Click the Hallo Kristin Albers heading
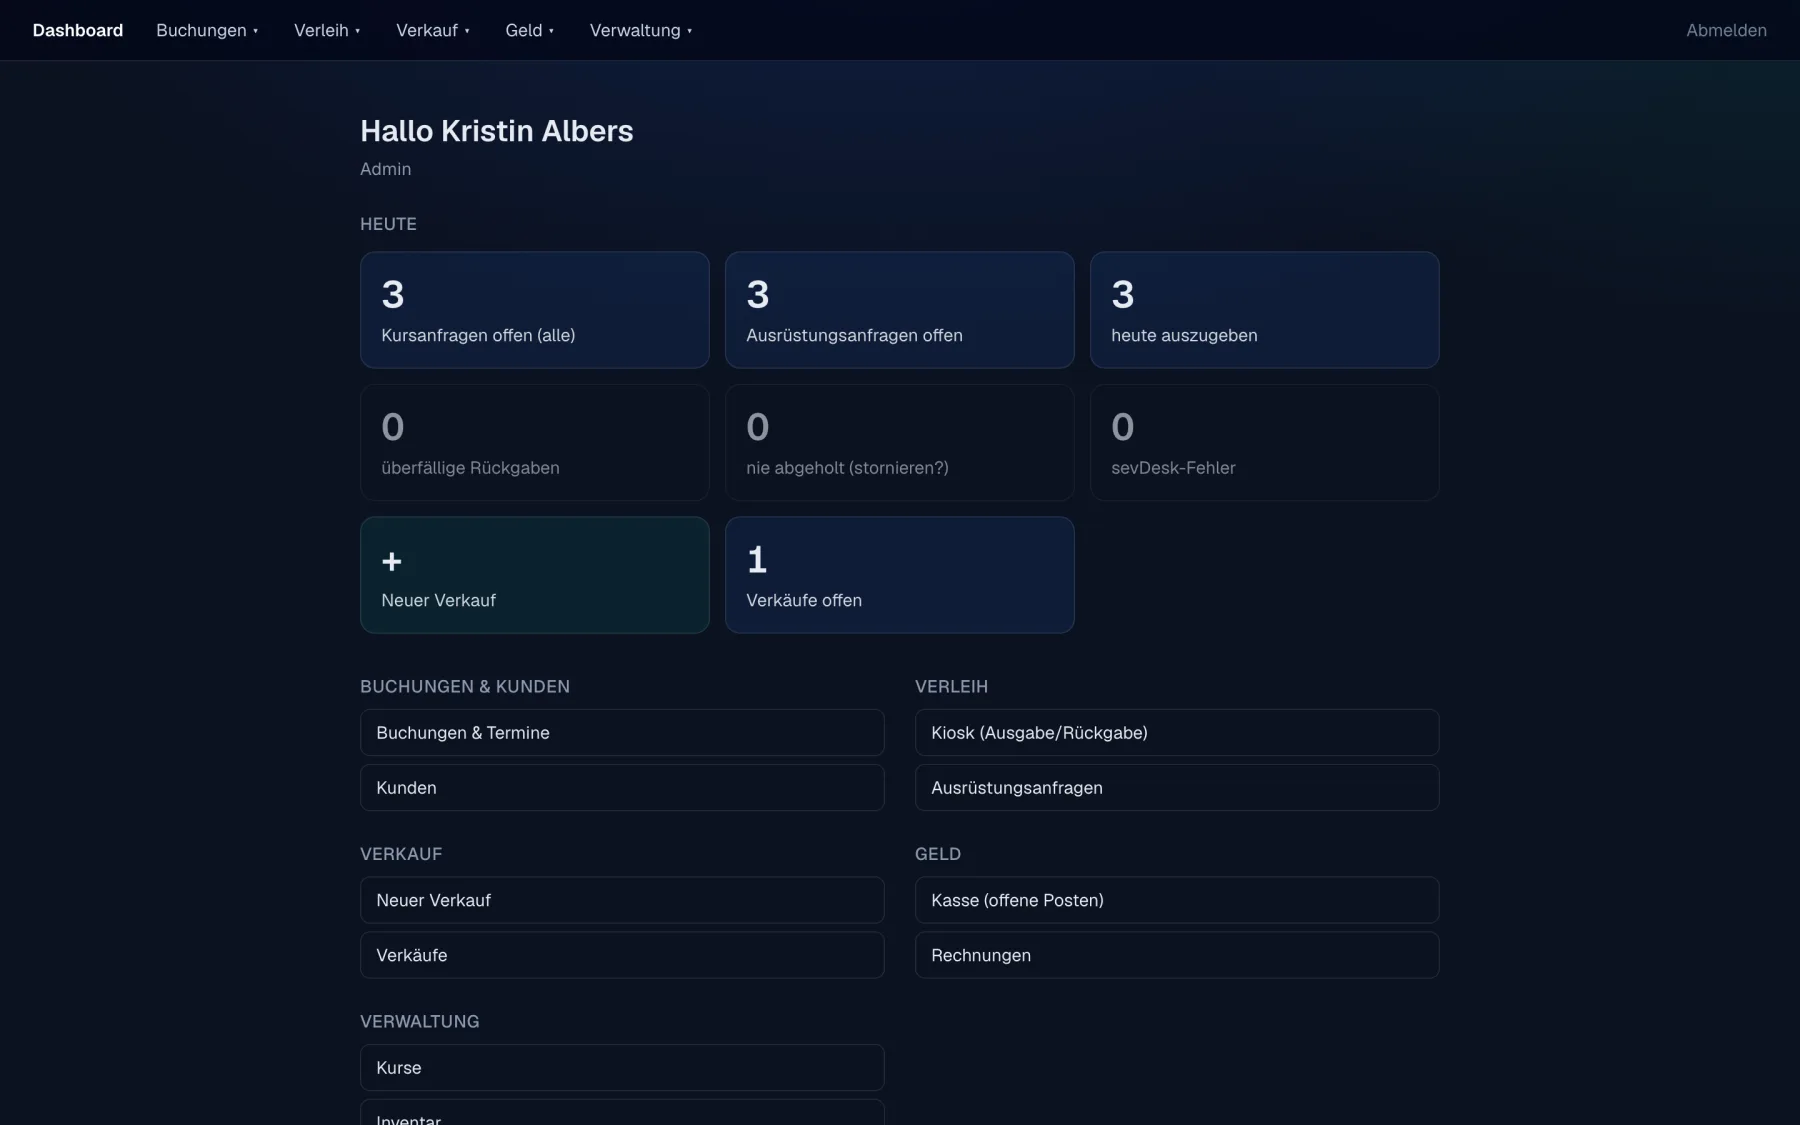The height and width of the screenshot is (1125, 1800). 497,131
